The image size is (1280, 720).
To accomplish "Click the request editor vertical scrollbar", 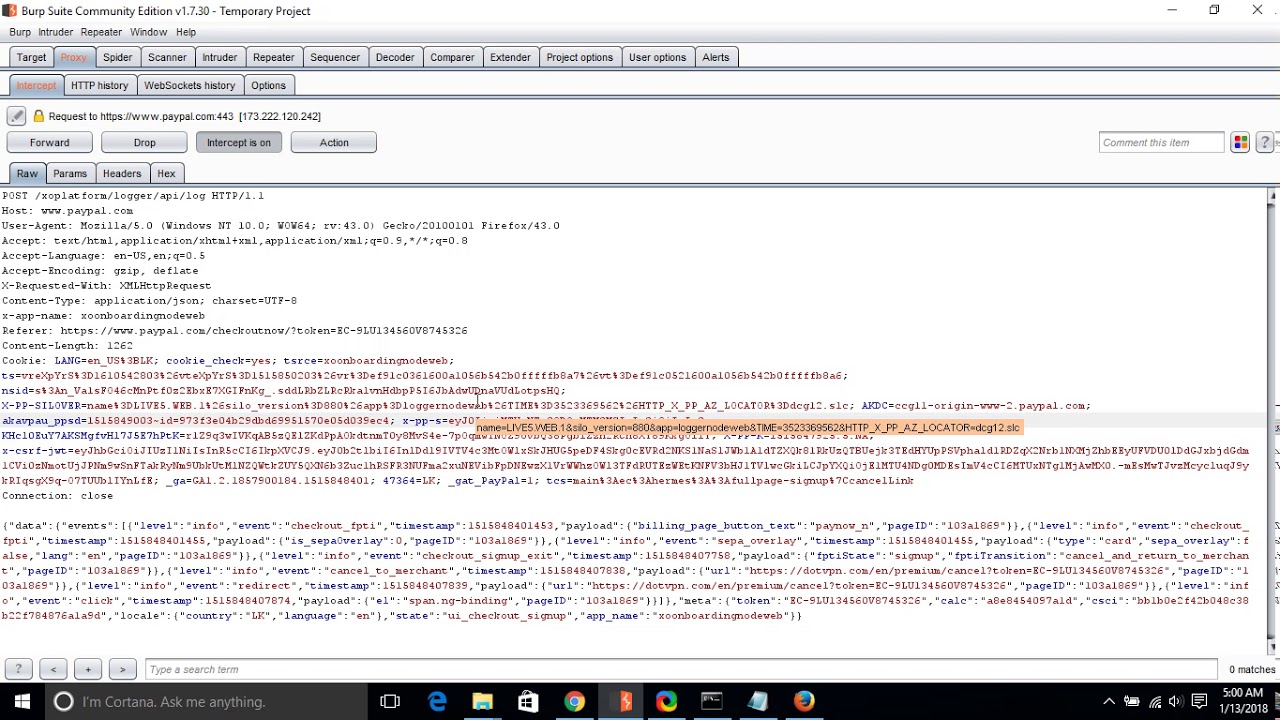I will 1272,419.
